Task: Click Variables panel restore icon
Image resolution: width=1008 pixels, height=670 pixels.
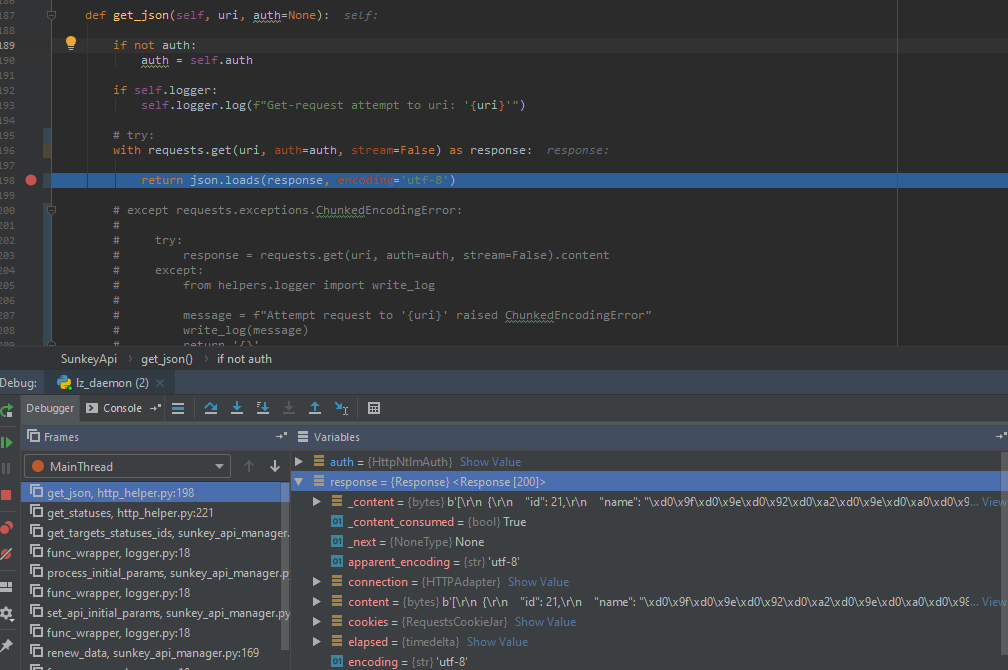Action: click(1001, 437)
